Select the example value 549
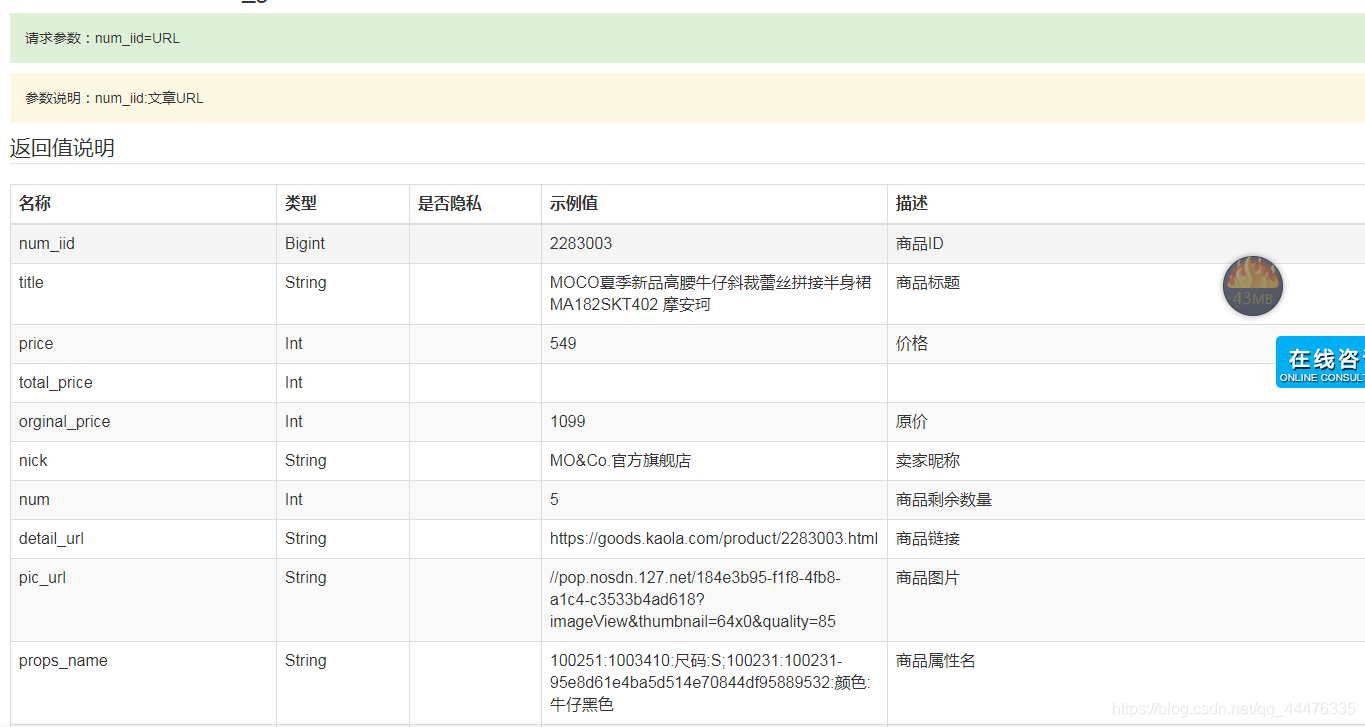This screenshot has width=1365, height=727. point(563,343)
